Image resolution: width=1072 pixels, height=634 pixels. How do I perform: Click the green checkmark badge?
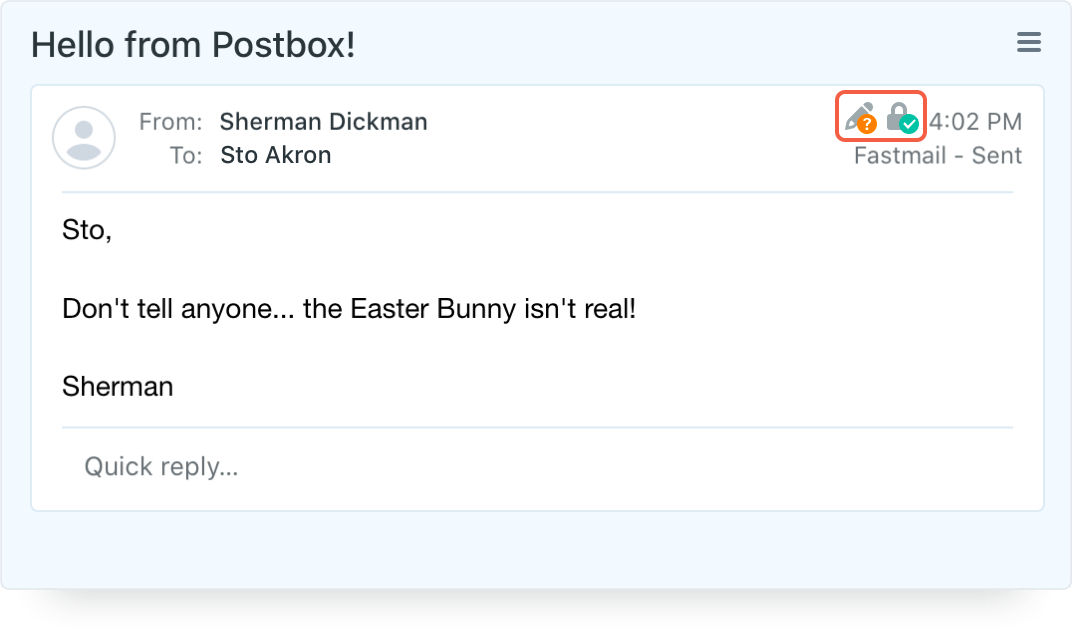tap(909, 125)
